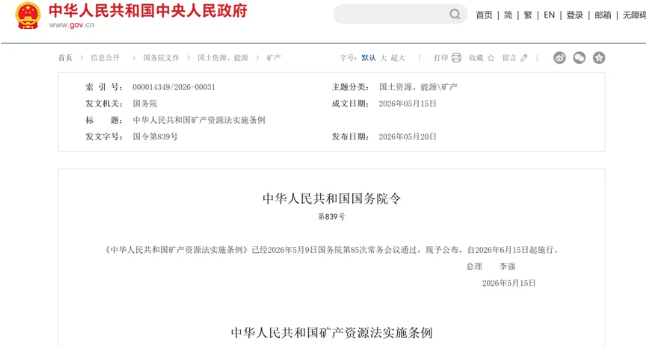
Task: Open the 无障碍 accessibility link
Action: click(x=635, y=15)
